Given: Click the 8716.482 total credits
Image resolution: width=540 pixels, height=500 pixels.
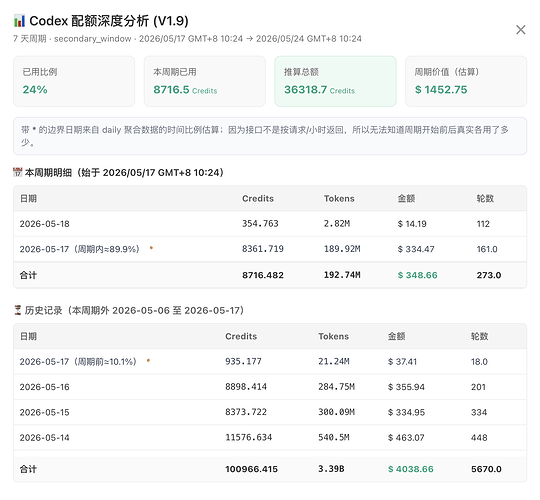Looking at the screenshot, I should coord(263,275).
